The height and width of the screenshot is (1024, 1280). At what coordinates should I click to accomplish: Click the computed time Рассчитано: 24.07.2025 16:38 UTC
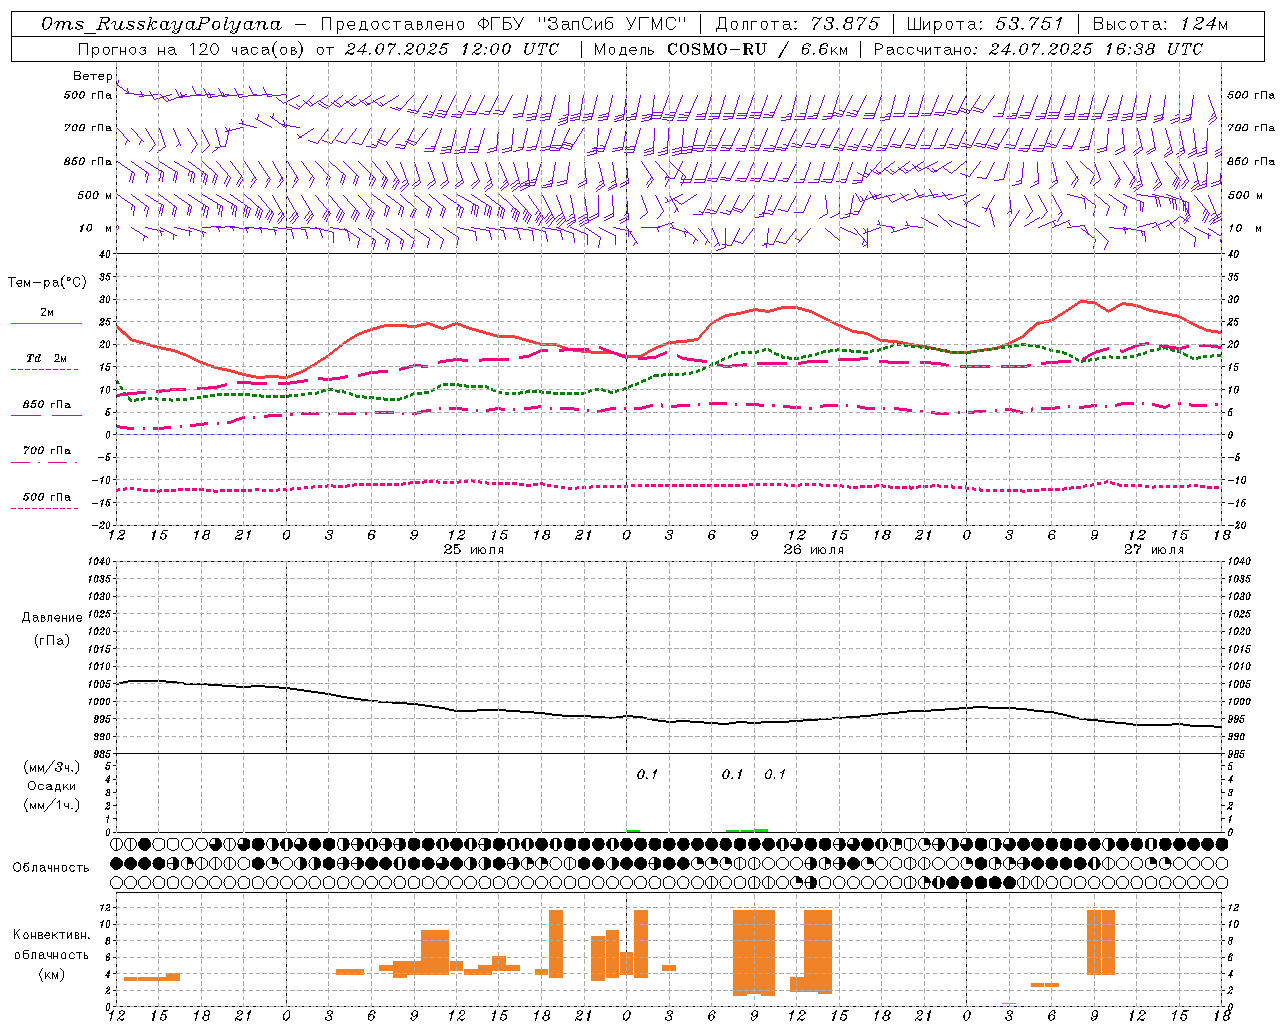click(x=1038, y=49)
